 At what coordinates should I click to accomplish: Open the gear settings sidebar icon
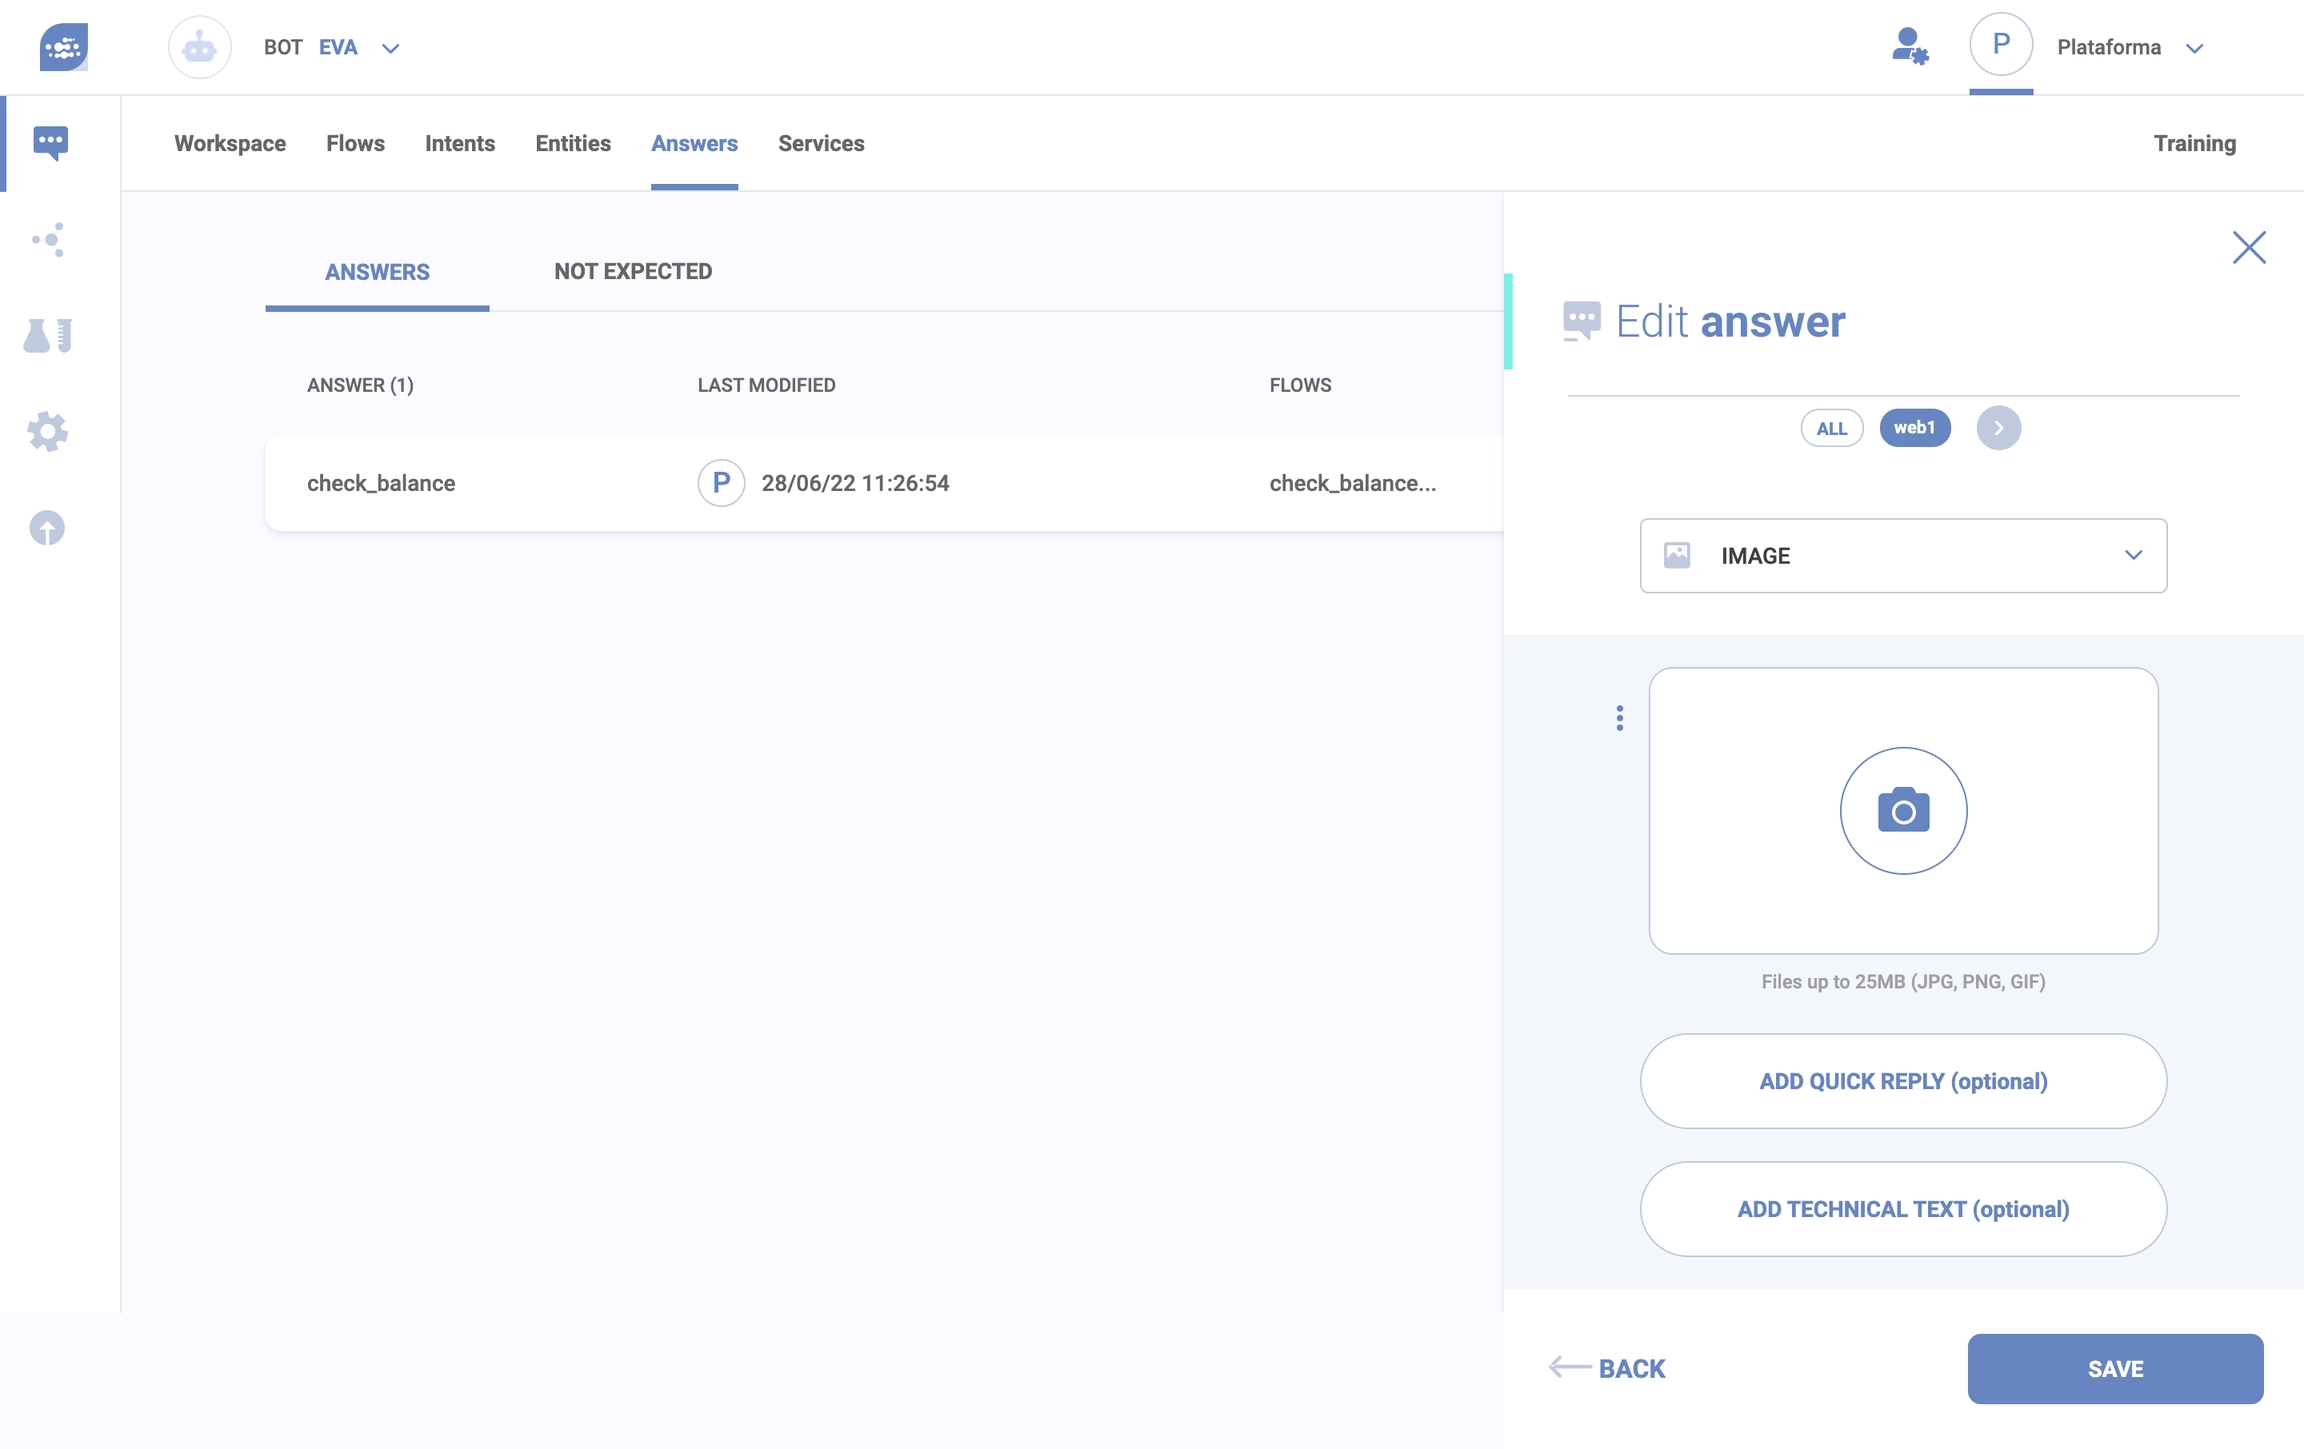[x=48, y=432]
